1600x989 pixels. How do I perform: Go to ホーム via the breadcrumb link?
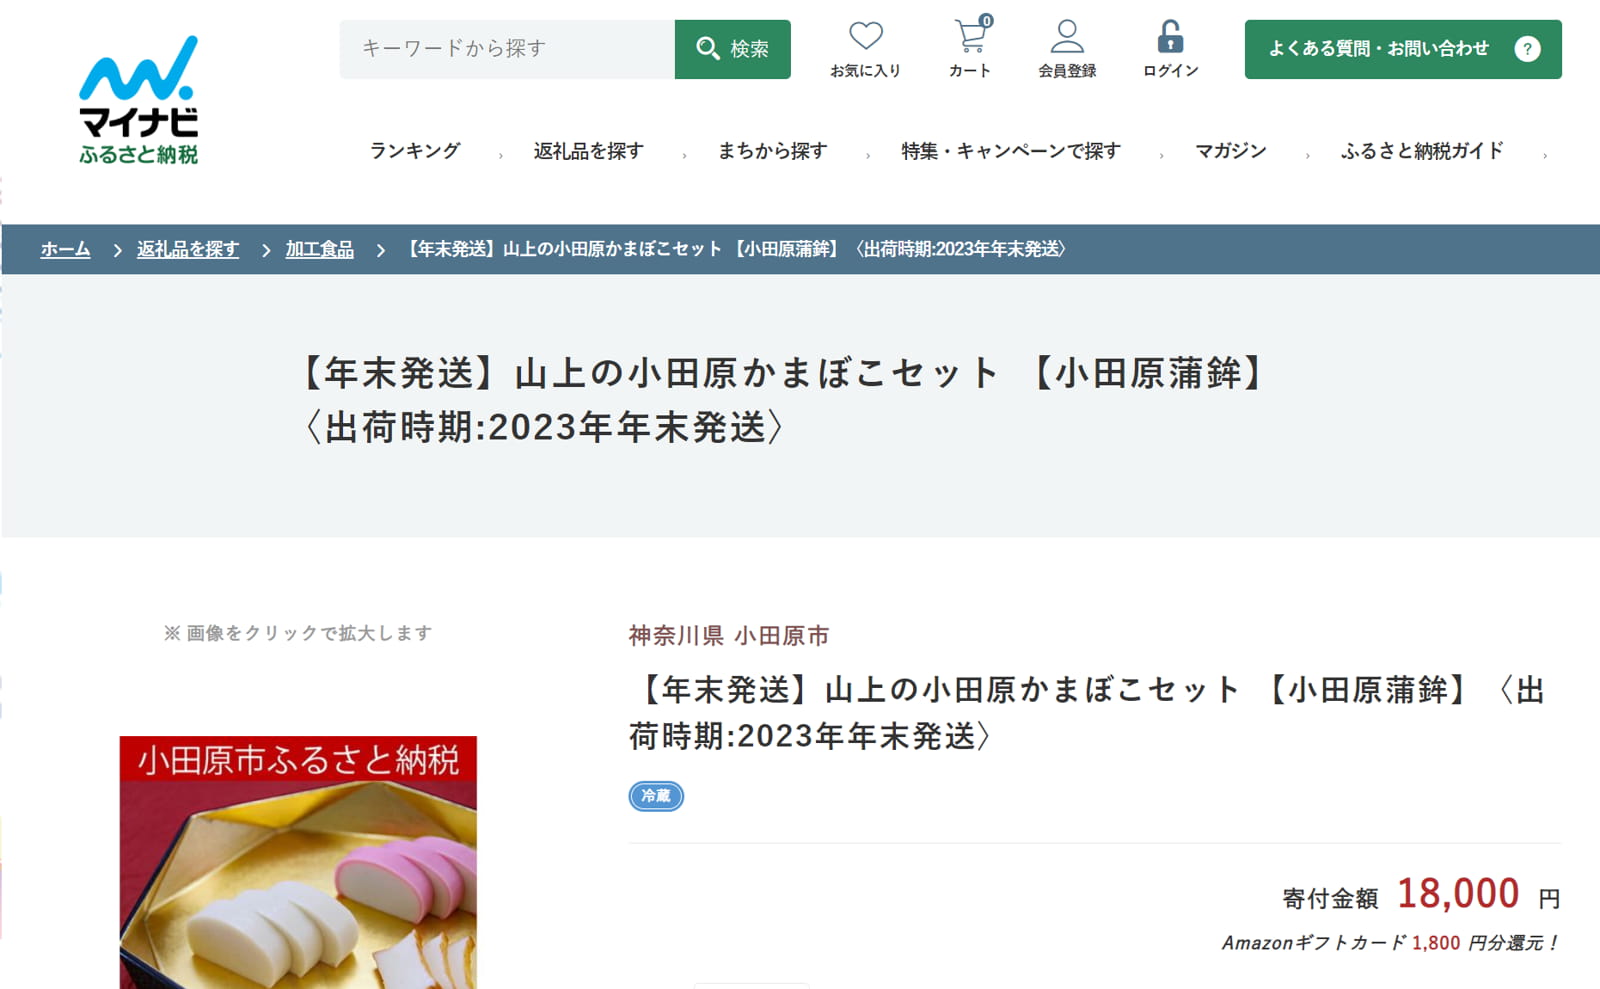pyautogui.click(x=63, y=250)
